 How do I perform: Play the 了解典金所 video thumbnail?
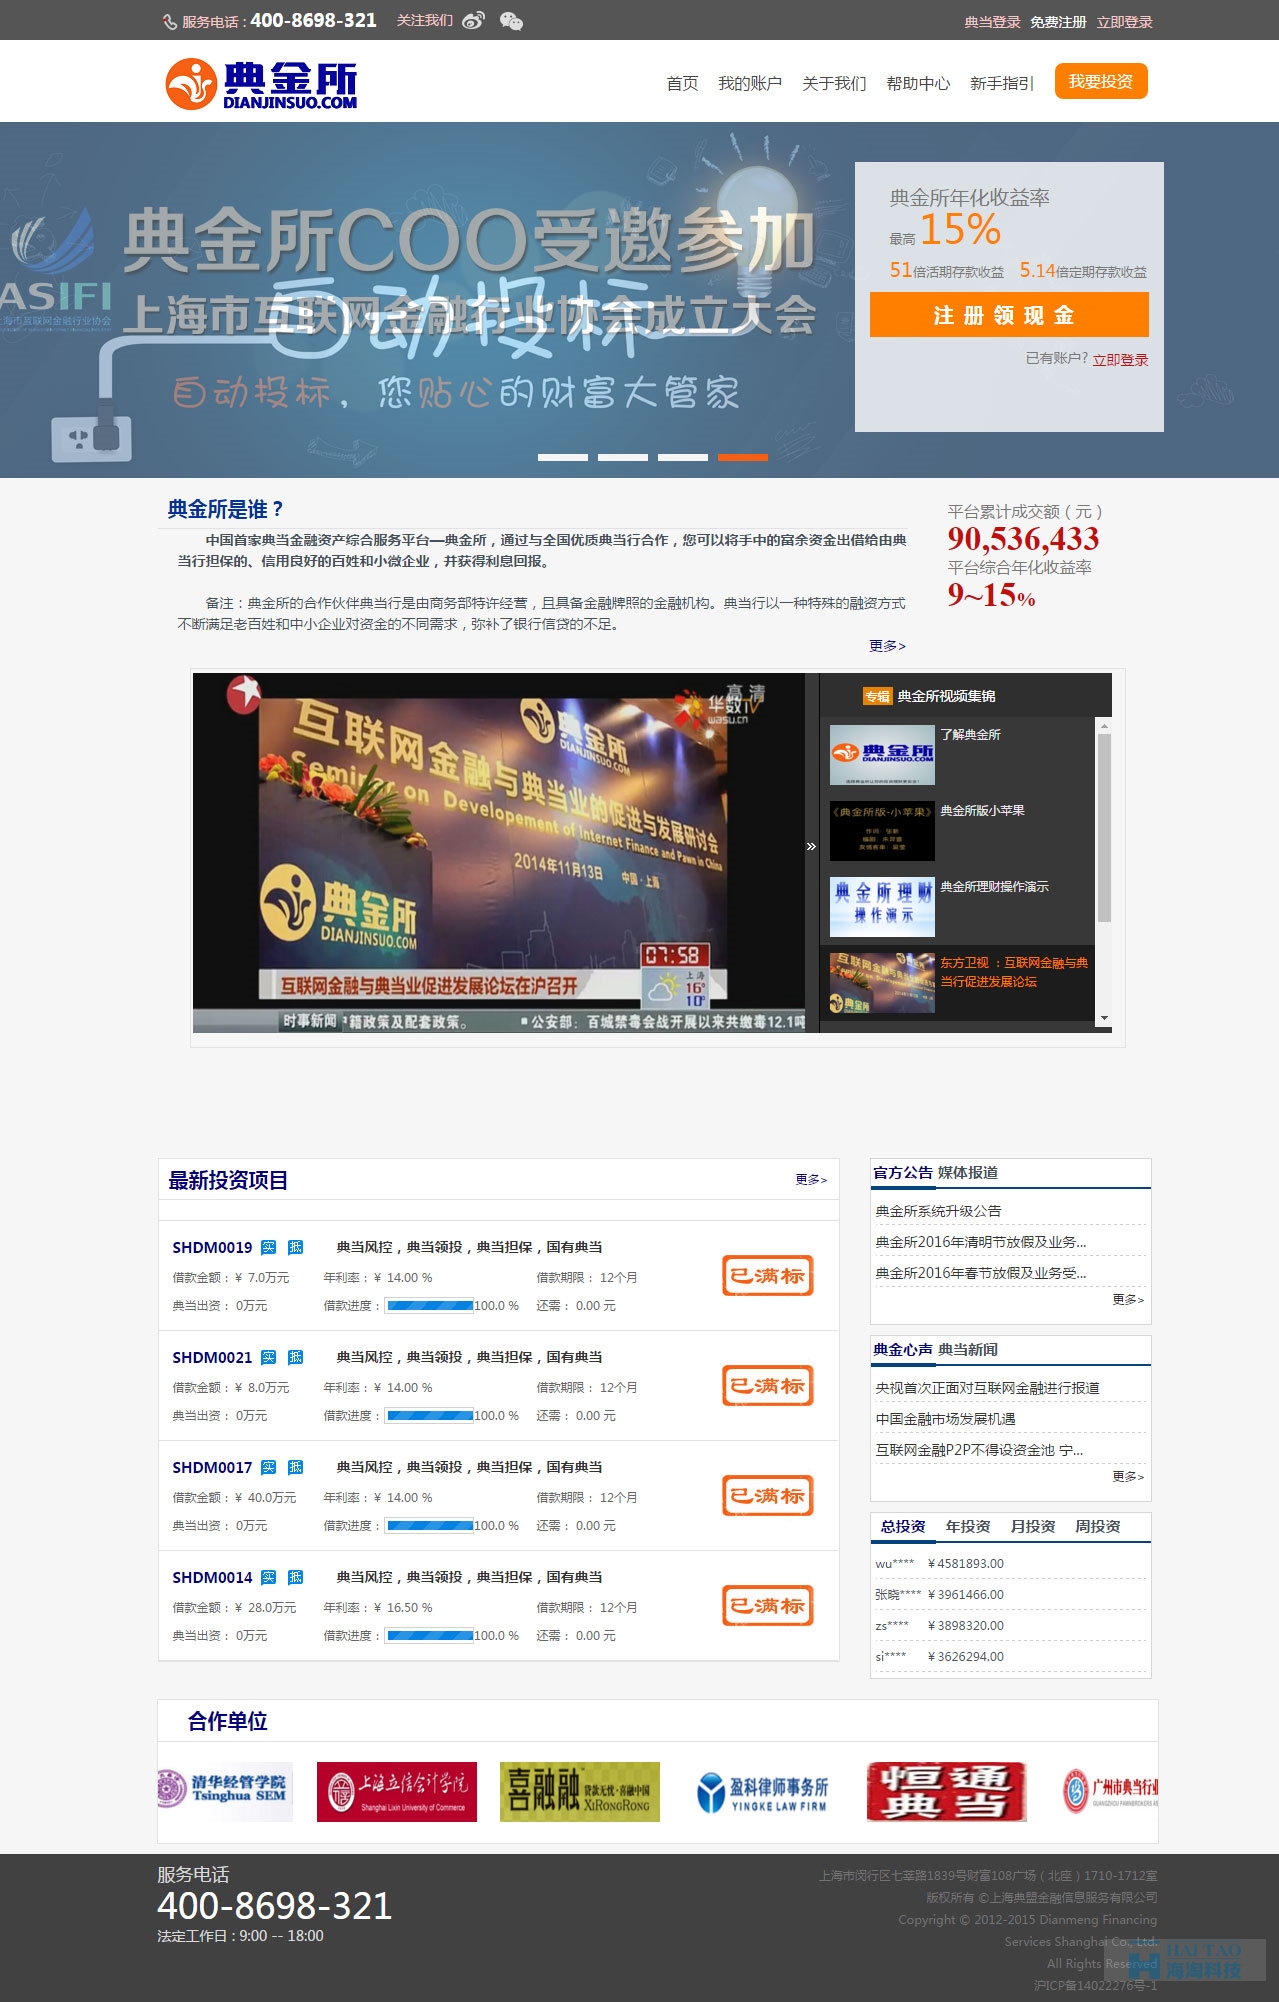point(882,755)
